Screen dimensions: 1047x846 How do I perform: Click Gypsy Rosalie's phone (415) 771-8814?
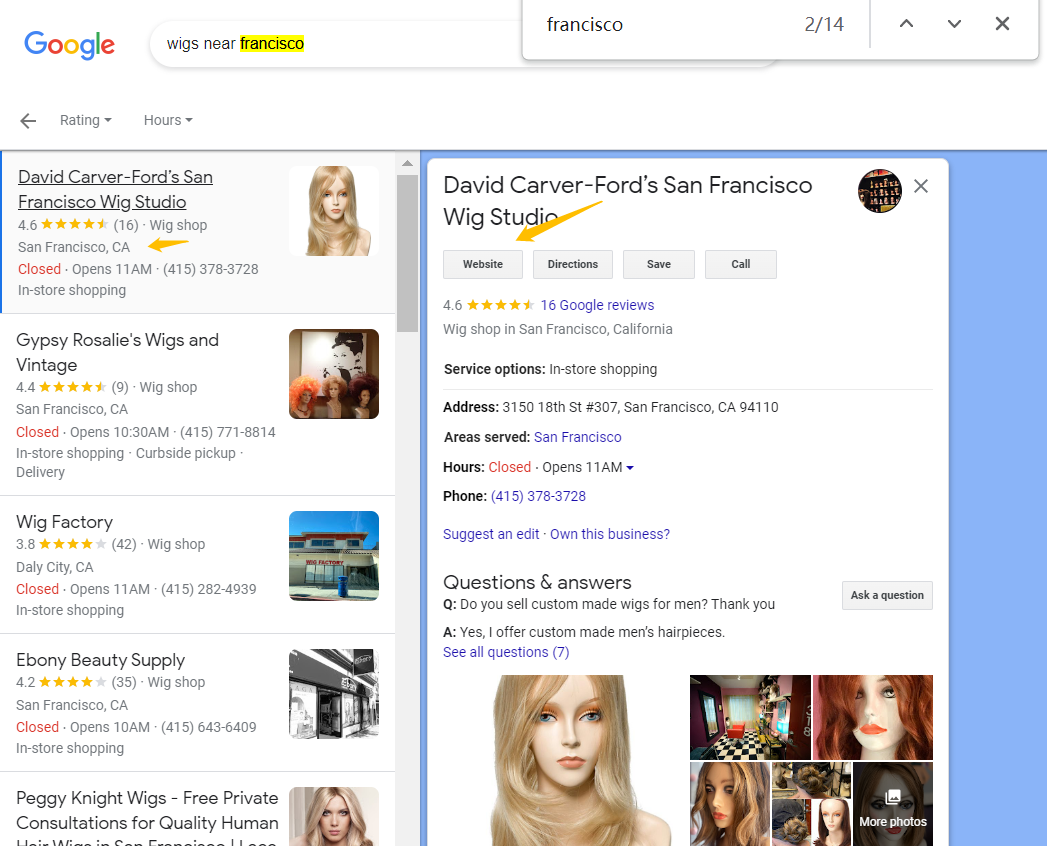coord(228,432)
